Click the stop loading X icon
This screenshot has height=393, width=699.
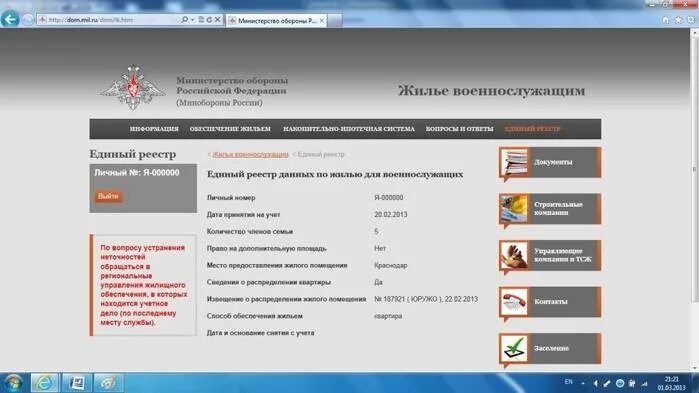pos(218,20)
